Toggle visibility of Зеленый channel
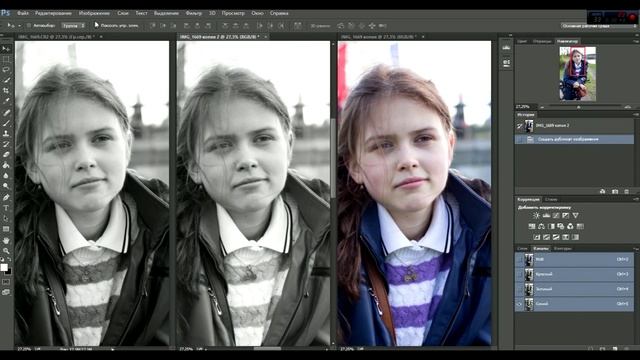640x360 pixels. pos(520,289)
